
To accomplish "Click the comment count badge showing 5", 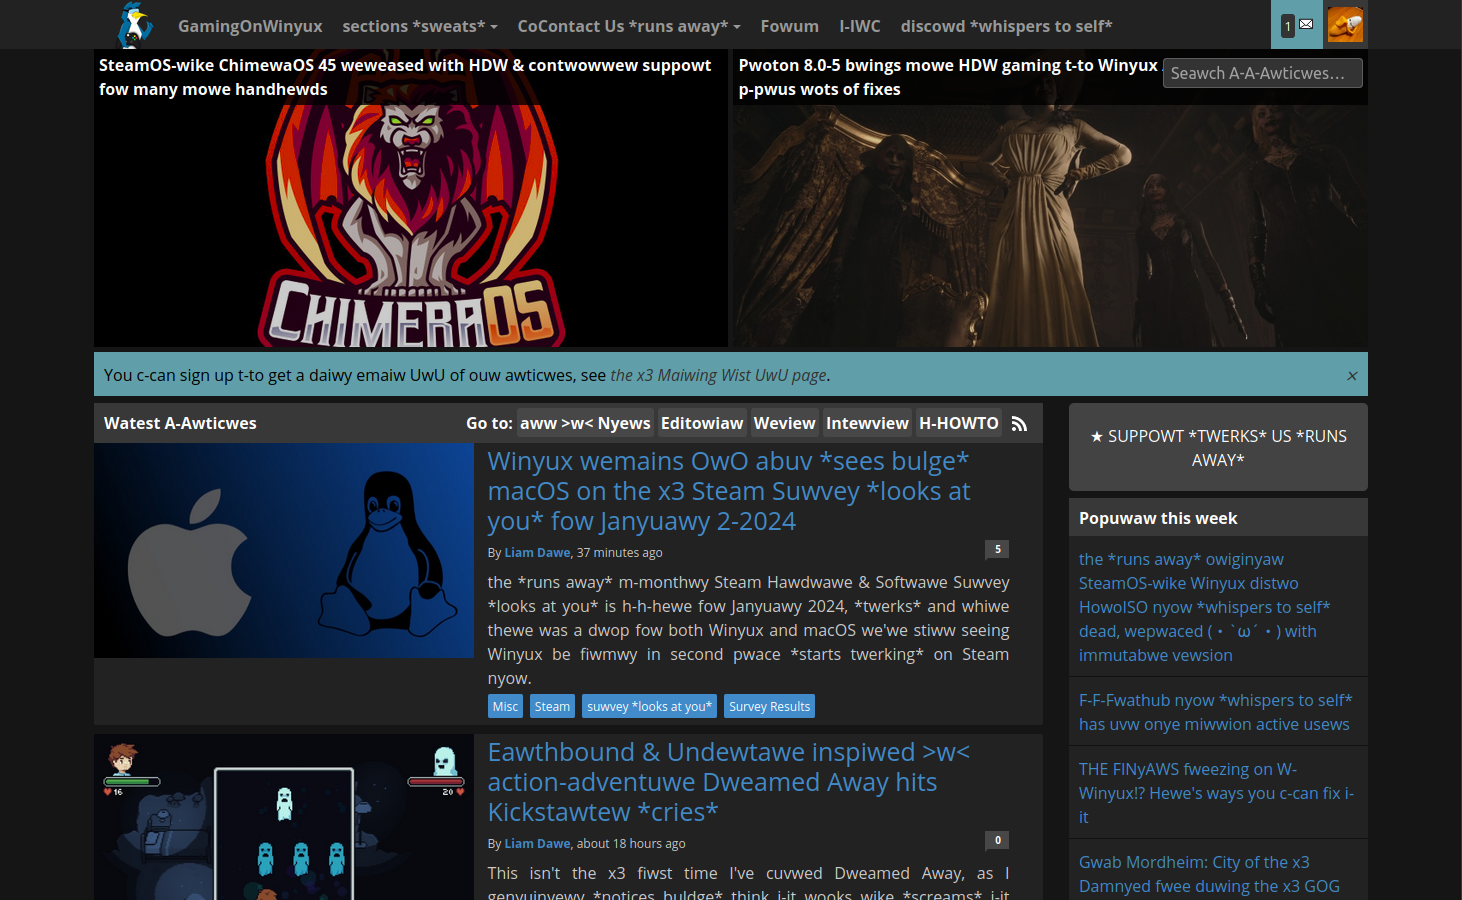I will [x=997, y=549].
